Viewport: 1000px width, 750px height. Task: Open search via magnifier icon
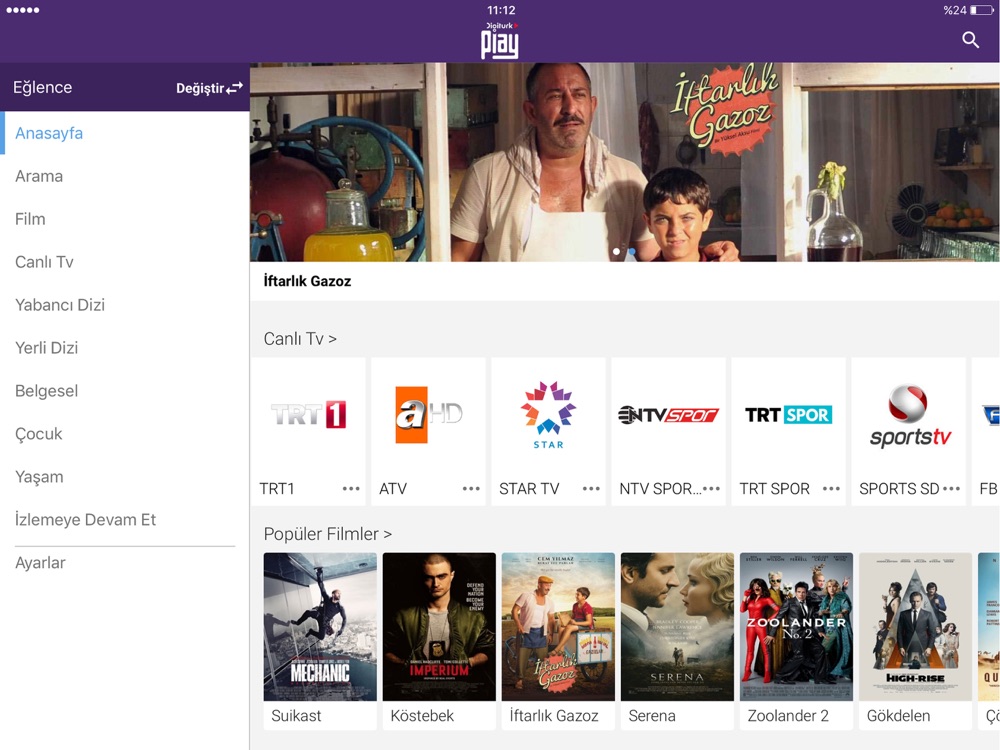970,40
